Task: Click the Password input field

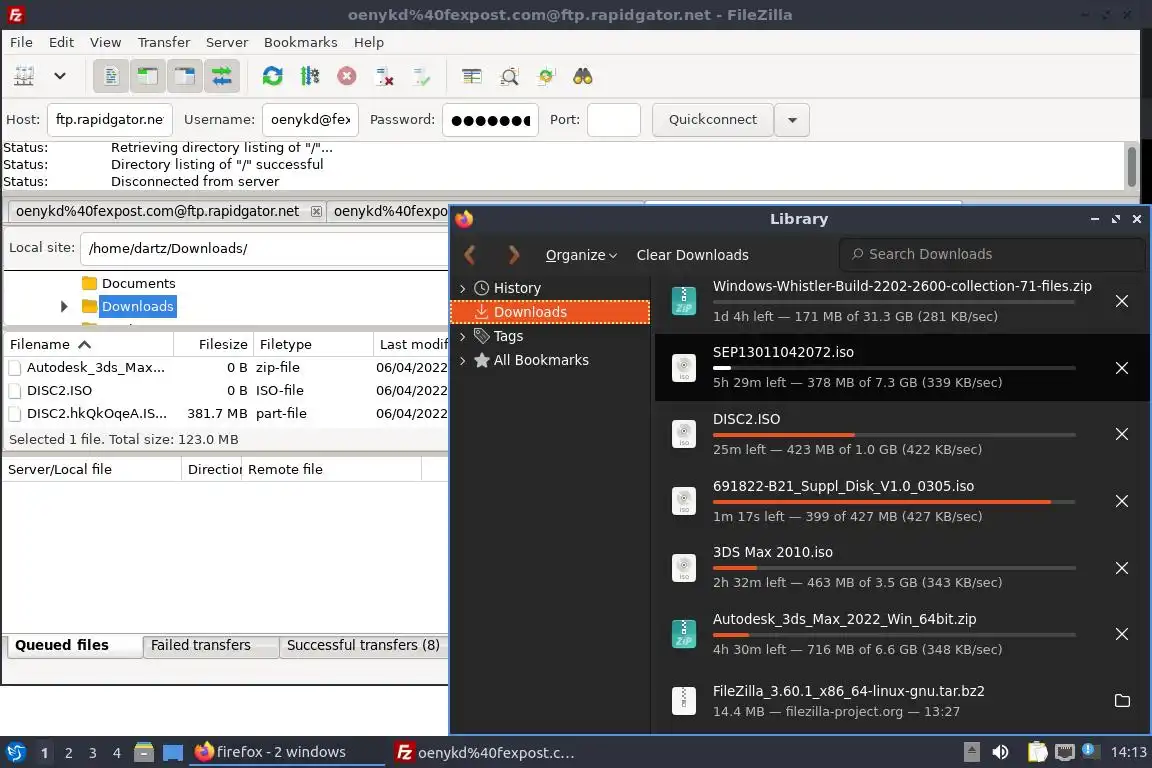Action: click(x=490, y=120)
